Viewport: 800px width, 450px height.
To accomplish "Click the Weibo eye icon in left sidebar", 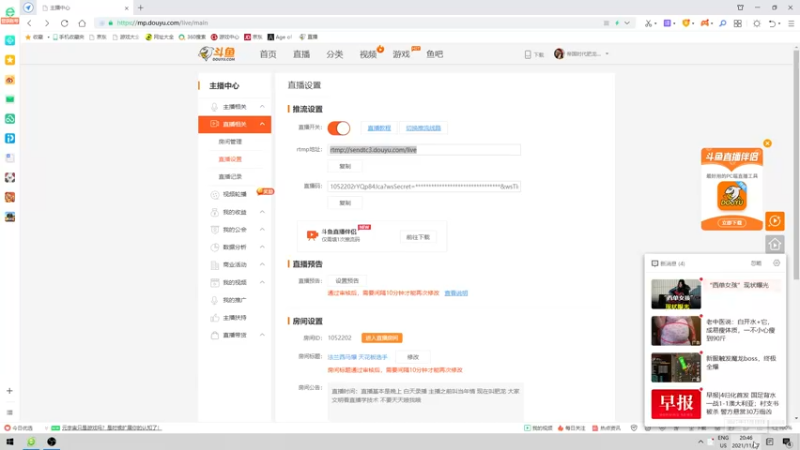I will pyautogui.click(x=10, y=80).
